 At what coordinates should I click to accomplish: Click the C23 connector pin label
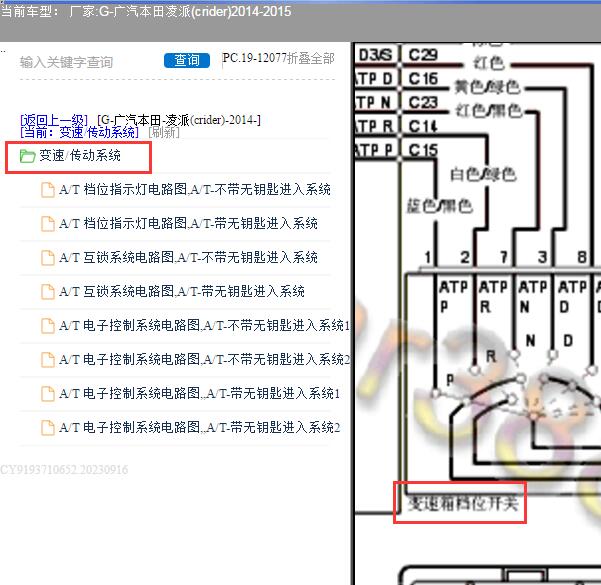[x=423, y=102]
